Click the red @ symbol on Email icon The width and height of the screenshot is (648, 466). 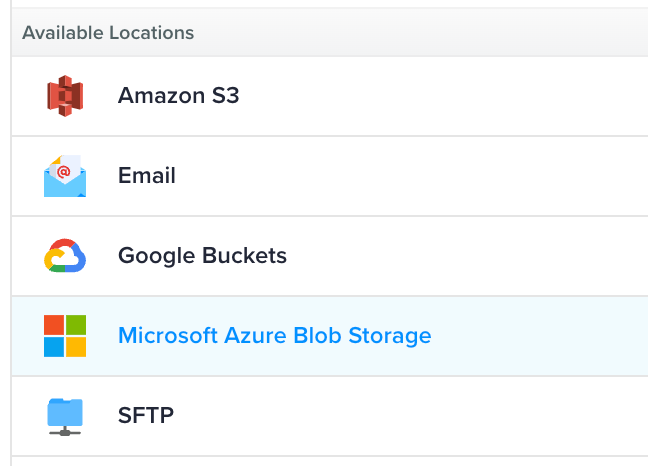[x=64, y=172]
